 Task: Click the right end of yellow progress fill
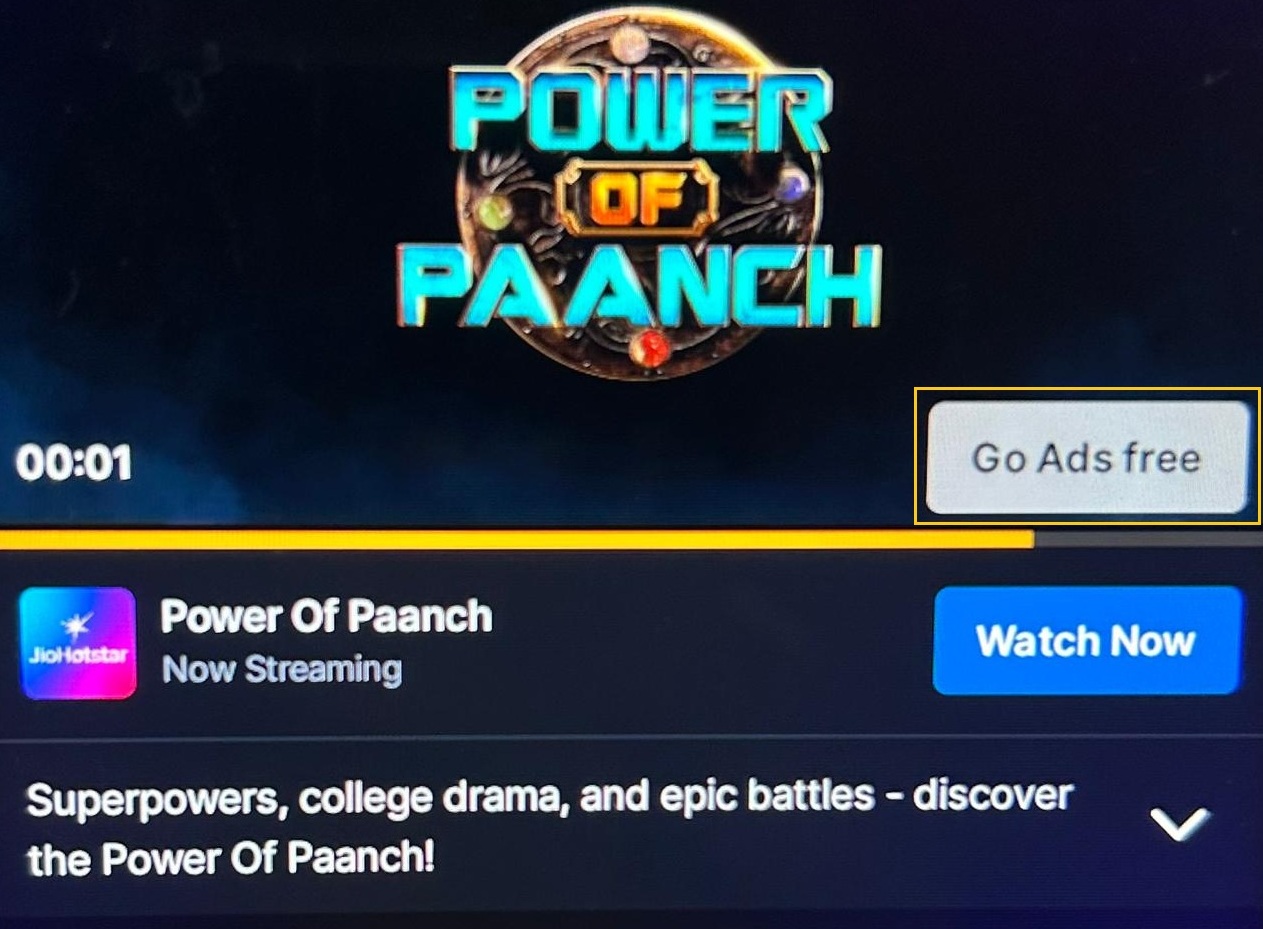point(1029,540)
